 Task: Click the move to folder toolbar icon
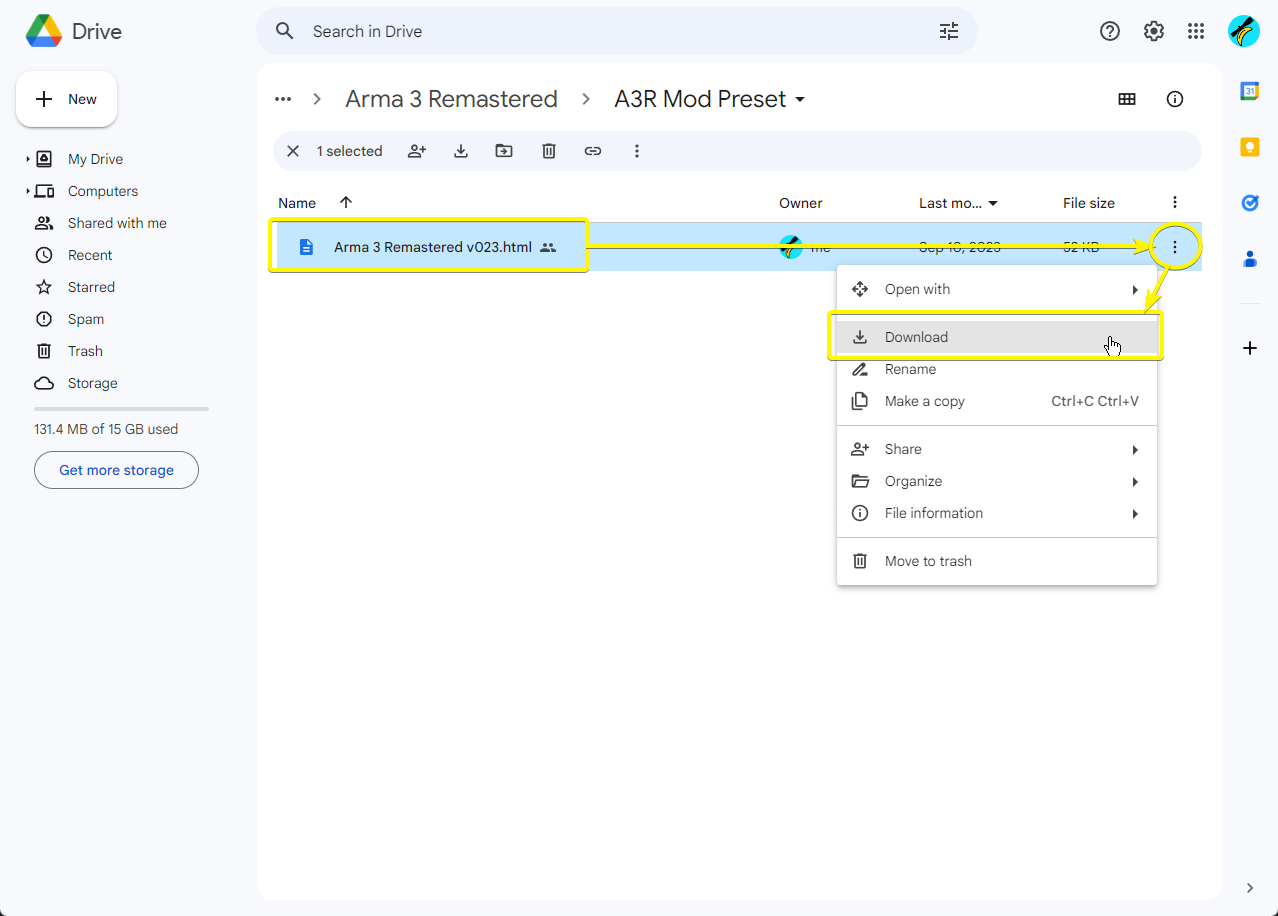(x=504, y=151)
